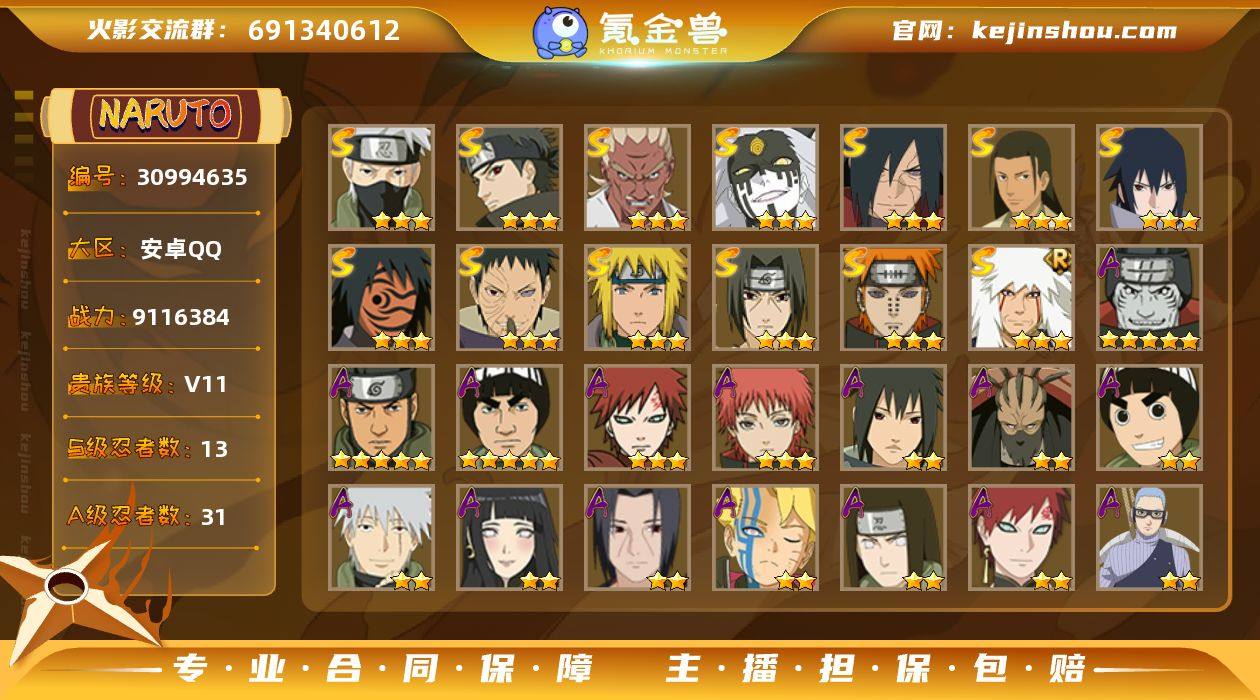Open the orange spiral mask ninja card

[381, 298]
